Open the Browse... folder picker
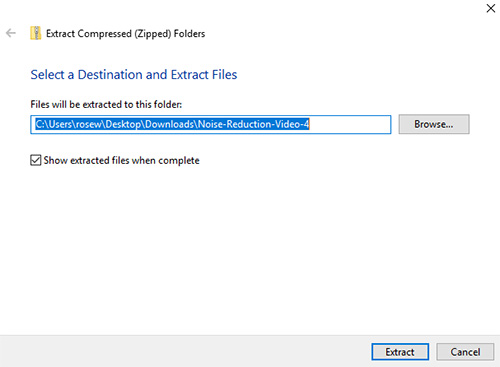Image resolution: width=500 pixels, height=367 pixels. (x=434, y=124)
